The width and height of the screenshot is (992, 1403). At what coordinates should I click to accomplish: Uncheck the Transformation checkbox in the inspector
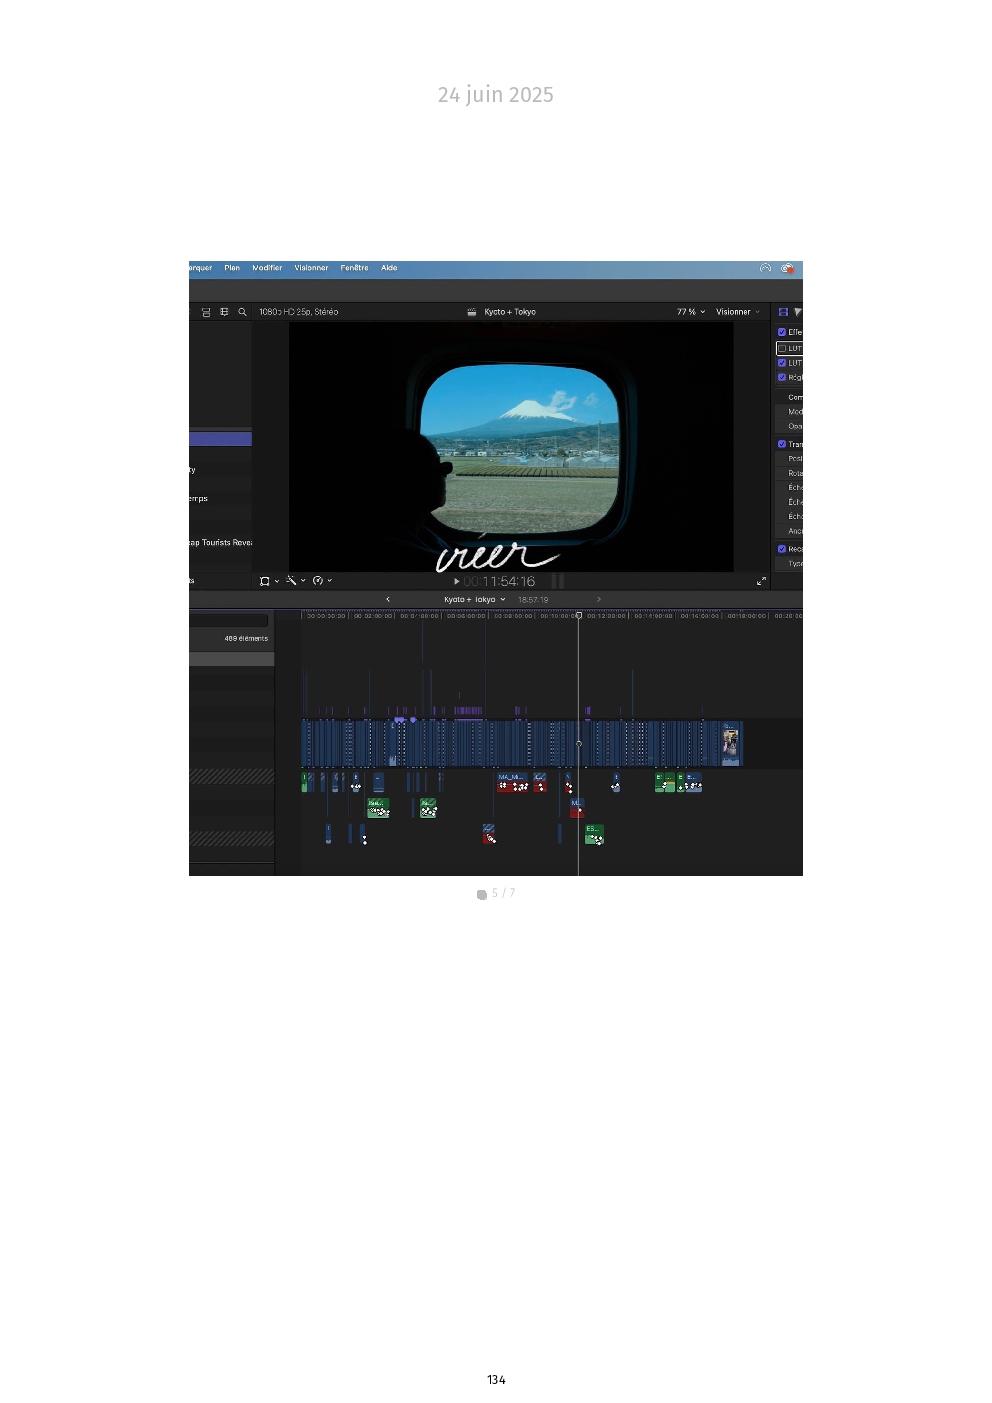pos(782,444)
